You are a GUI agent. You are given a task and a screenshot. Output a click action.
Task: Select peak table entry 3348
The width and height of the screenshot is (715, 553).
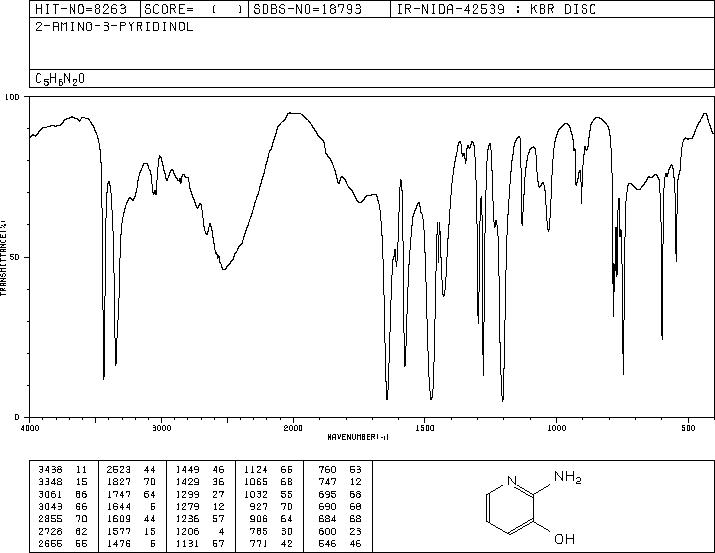point(50,482)
